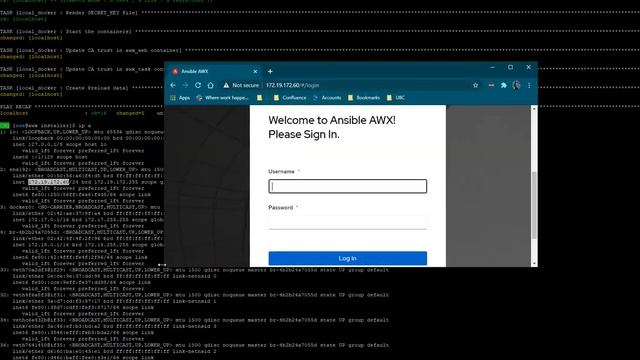Focus the Password field
Image resolution: width=640 pixels, height=360 pixels.
(x=348, y=222)
